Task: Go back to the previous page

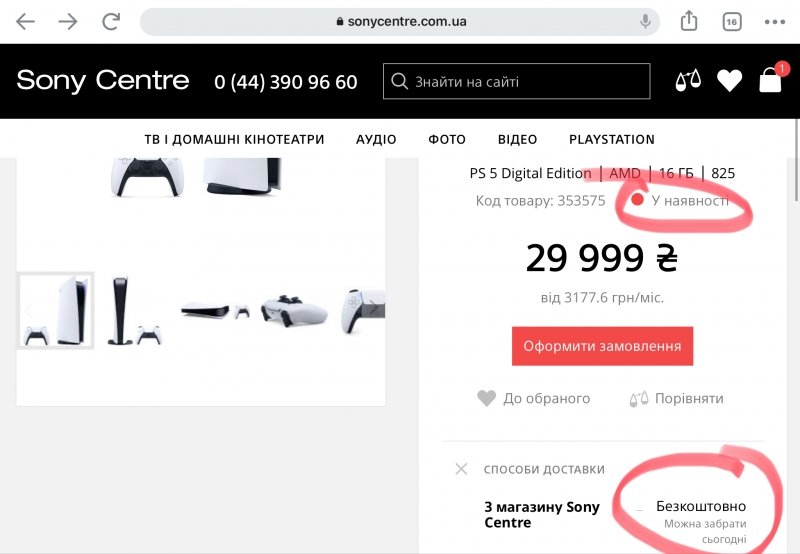Action: 26,21
